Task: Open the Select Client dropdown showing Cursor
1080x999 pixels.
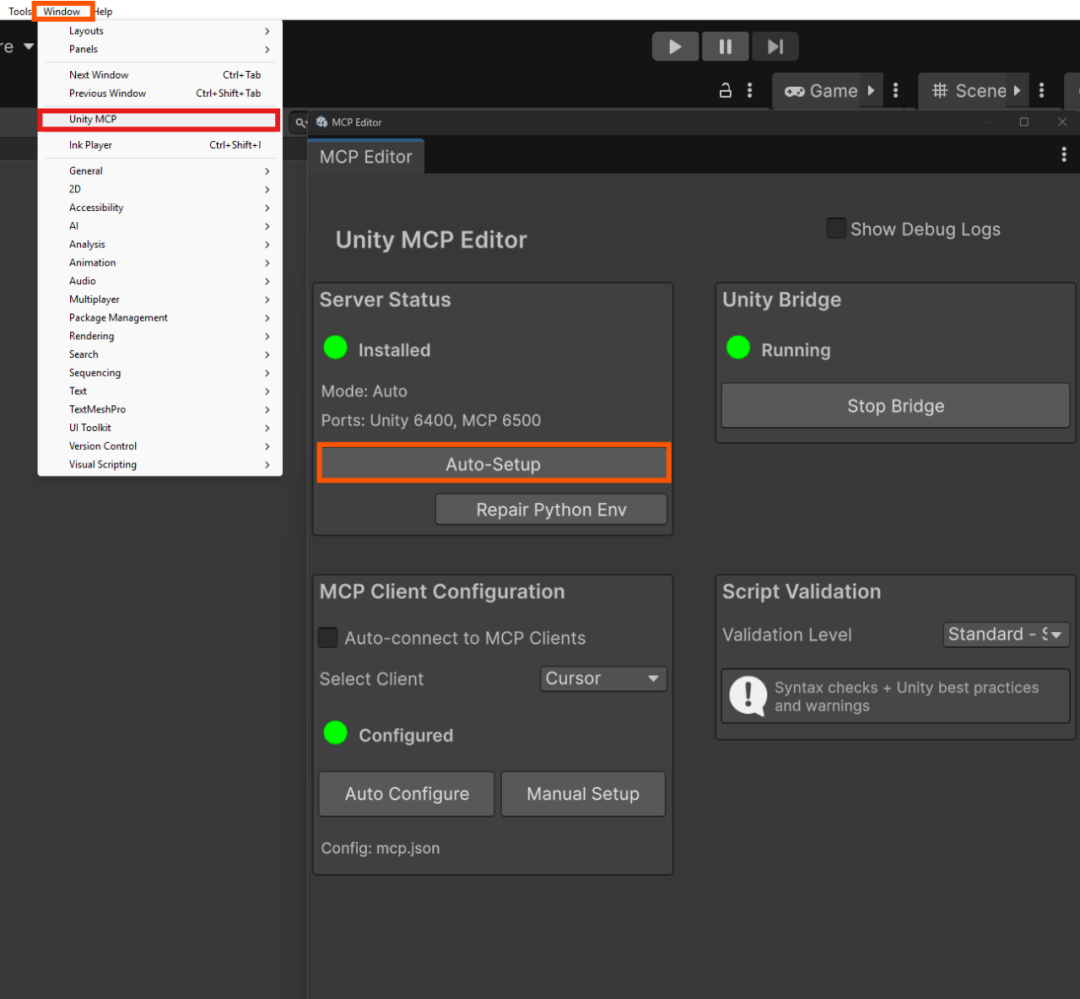Action: (603, 679)
